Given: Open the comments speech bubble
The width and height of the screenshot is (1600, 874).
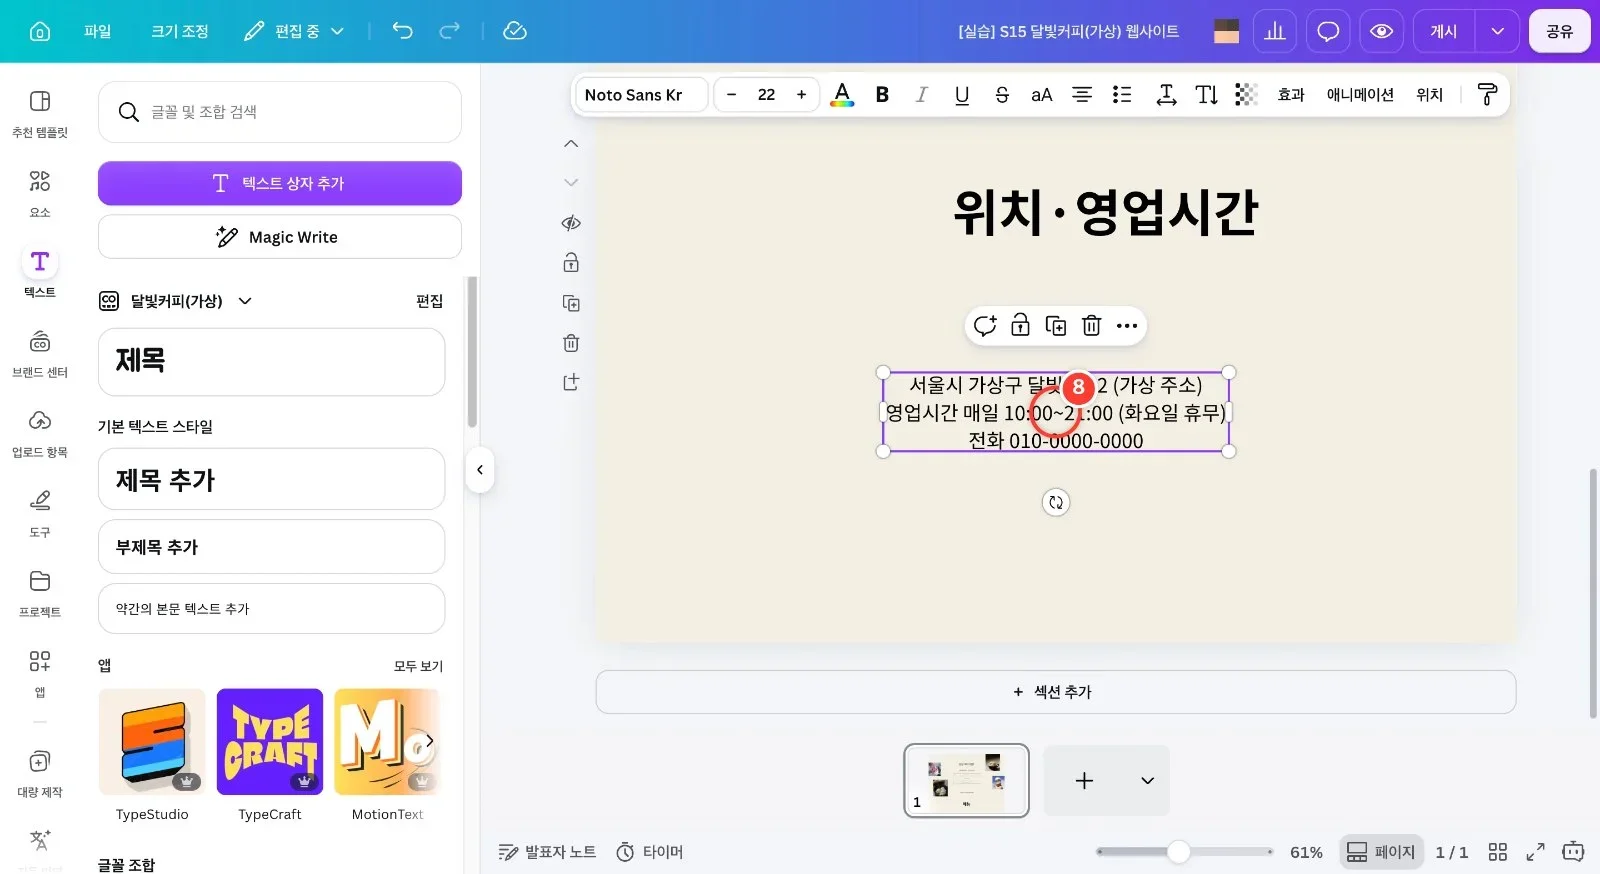Looking at the screenshot, I should click(x=1328, y=31).
